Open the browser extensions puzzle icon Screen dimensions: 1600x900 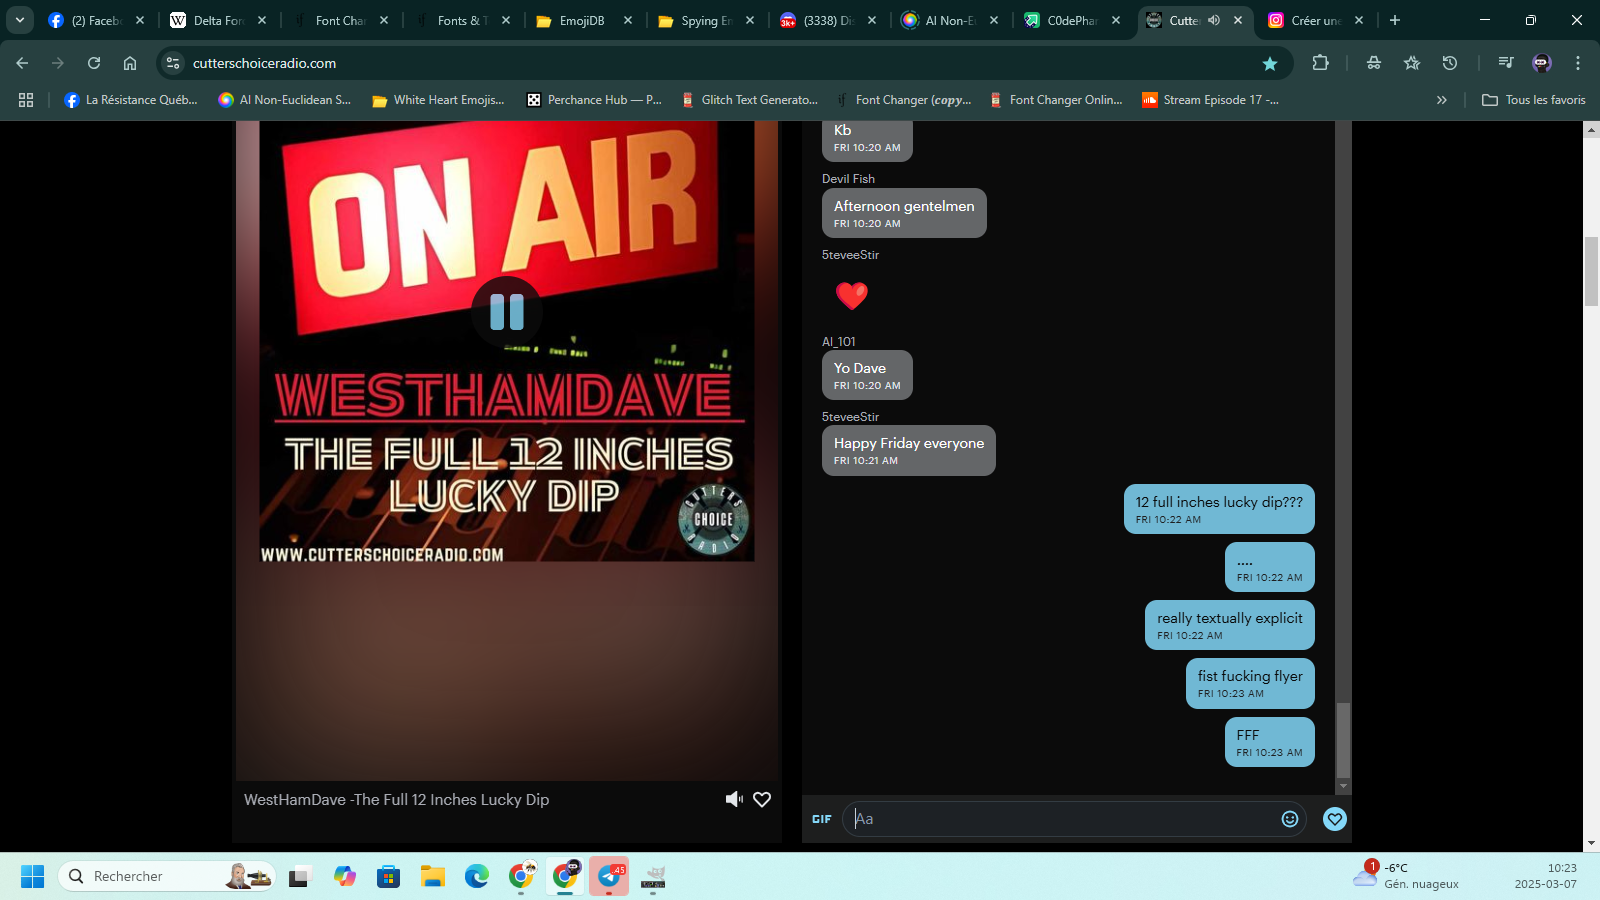(x=1320, y=63)
